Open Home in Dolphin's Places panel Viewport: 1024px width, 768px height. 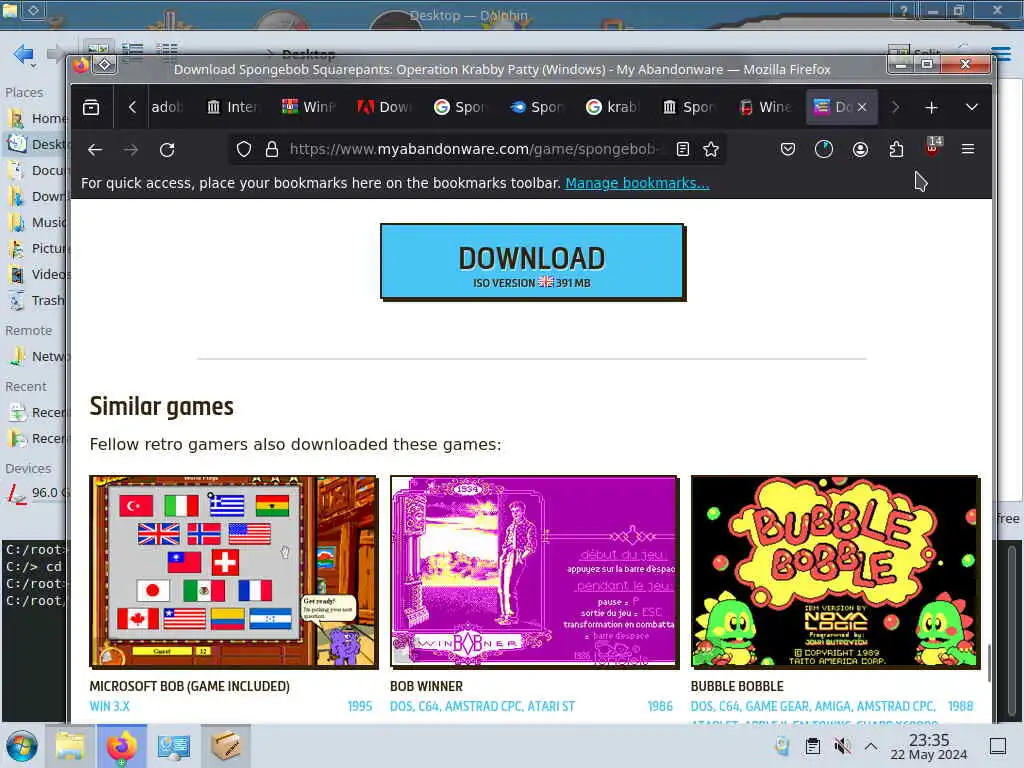(37, 118)
